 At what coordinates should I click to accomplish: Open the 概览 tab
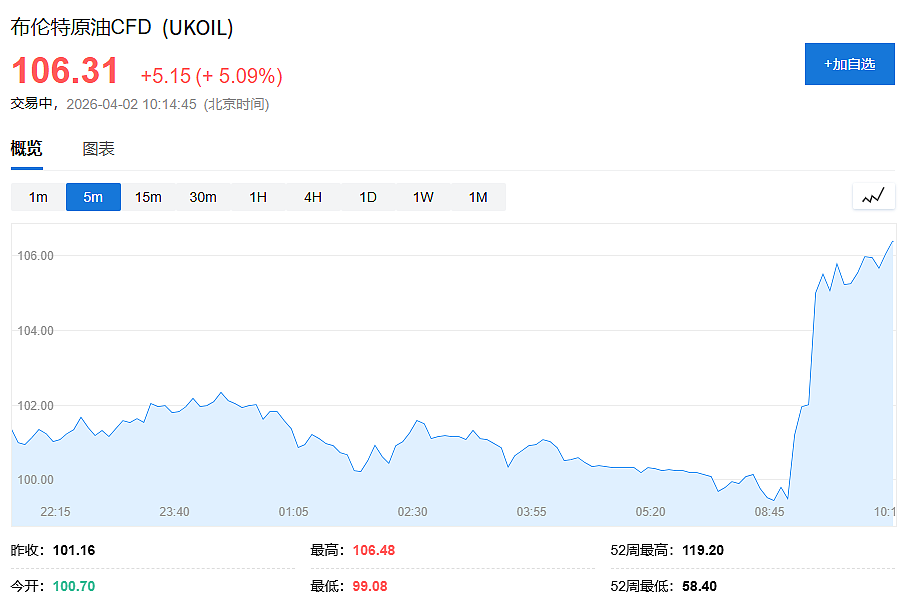(27, 149)
